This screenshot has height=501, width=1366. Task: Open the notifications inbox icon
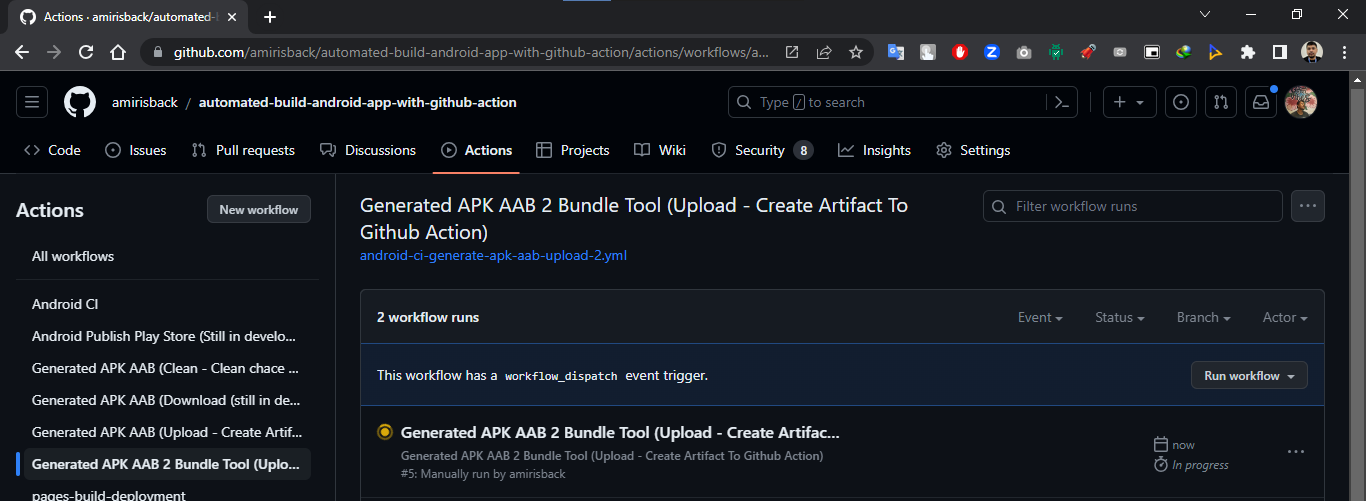pos(1261,102)
